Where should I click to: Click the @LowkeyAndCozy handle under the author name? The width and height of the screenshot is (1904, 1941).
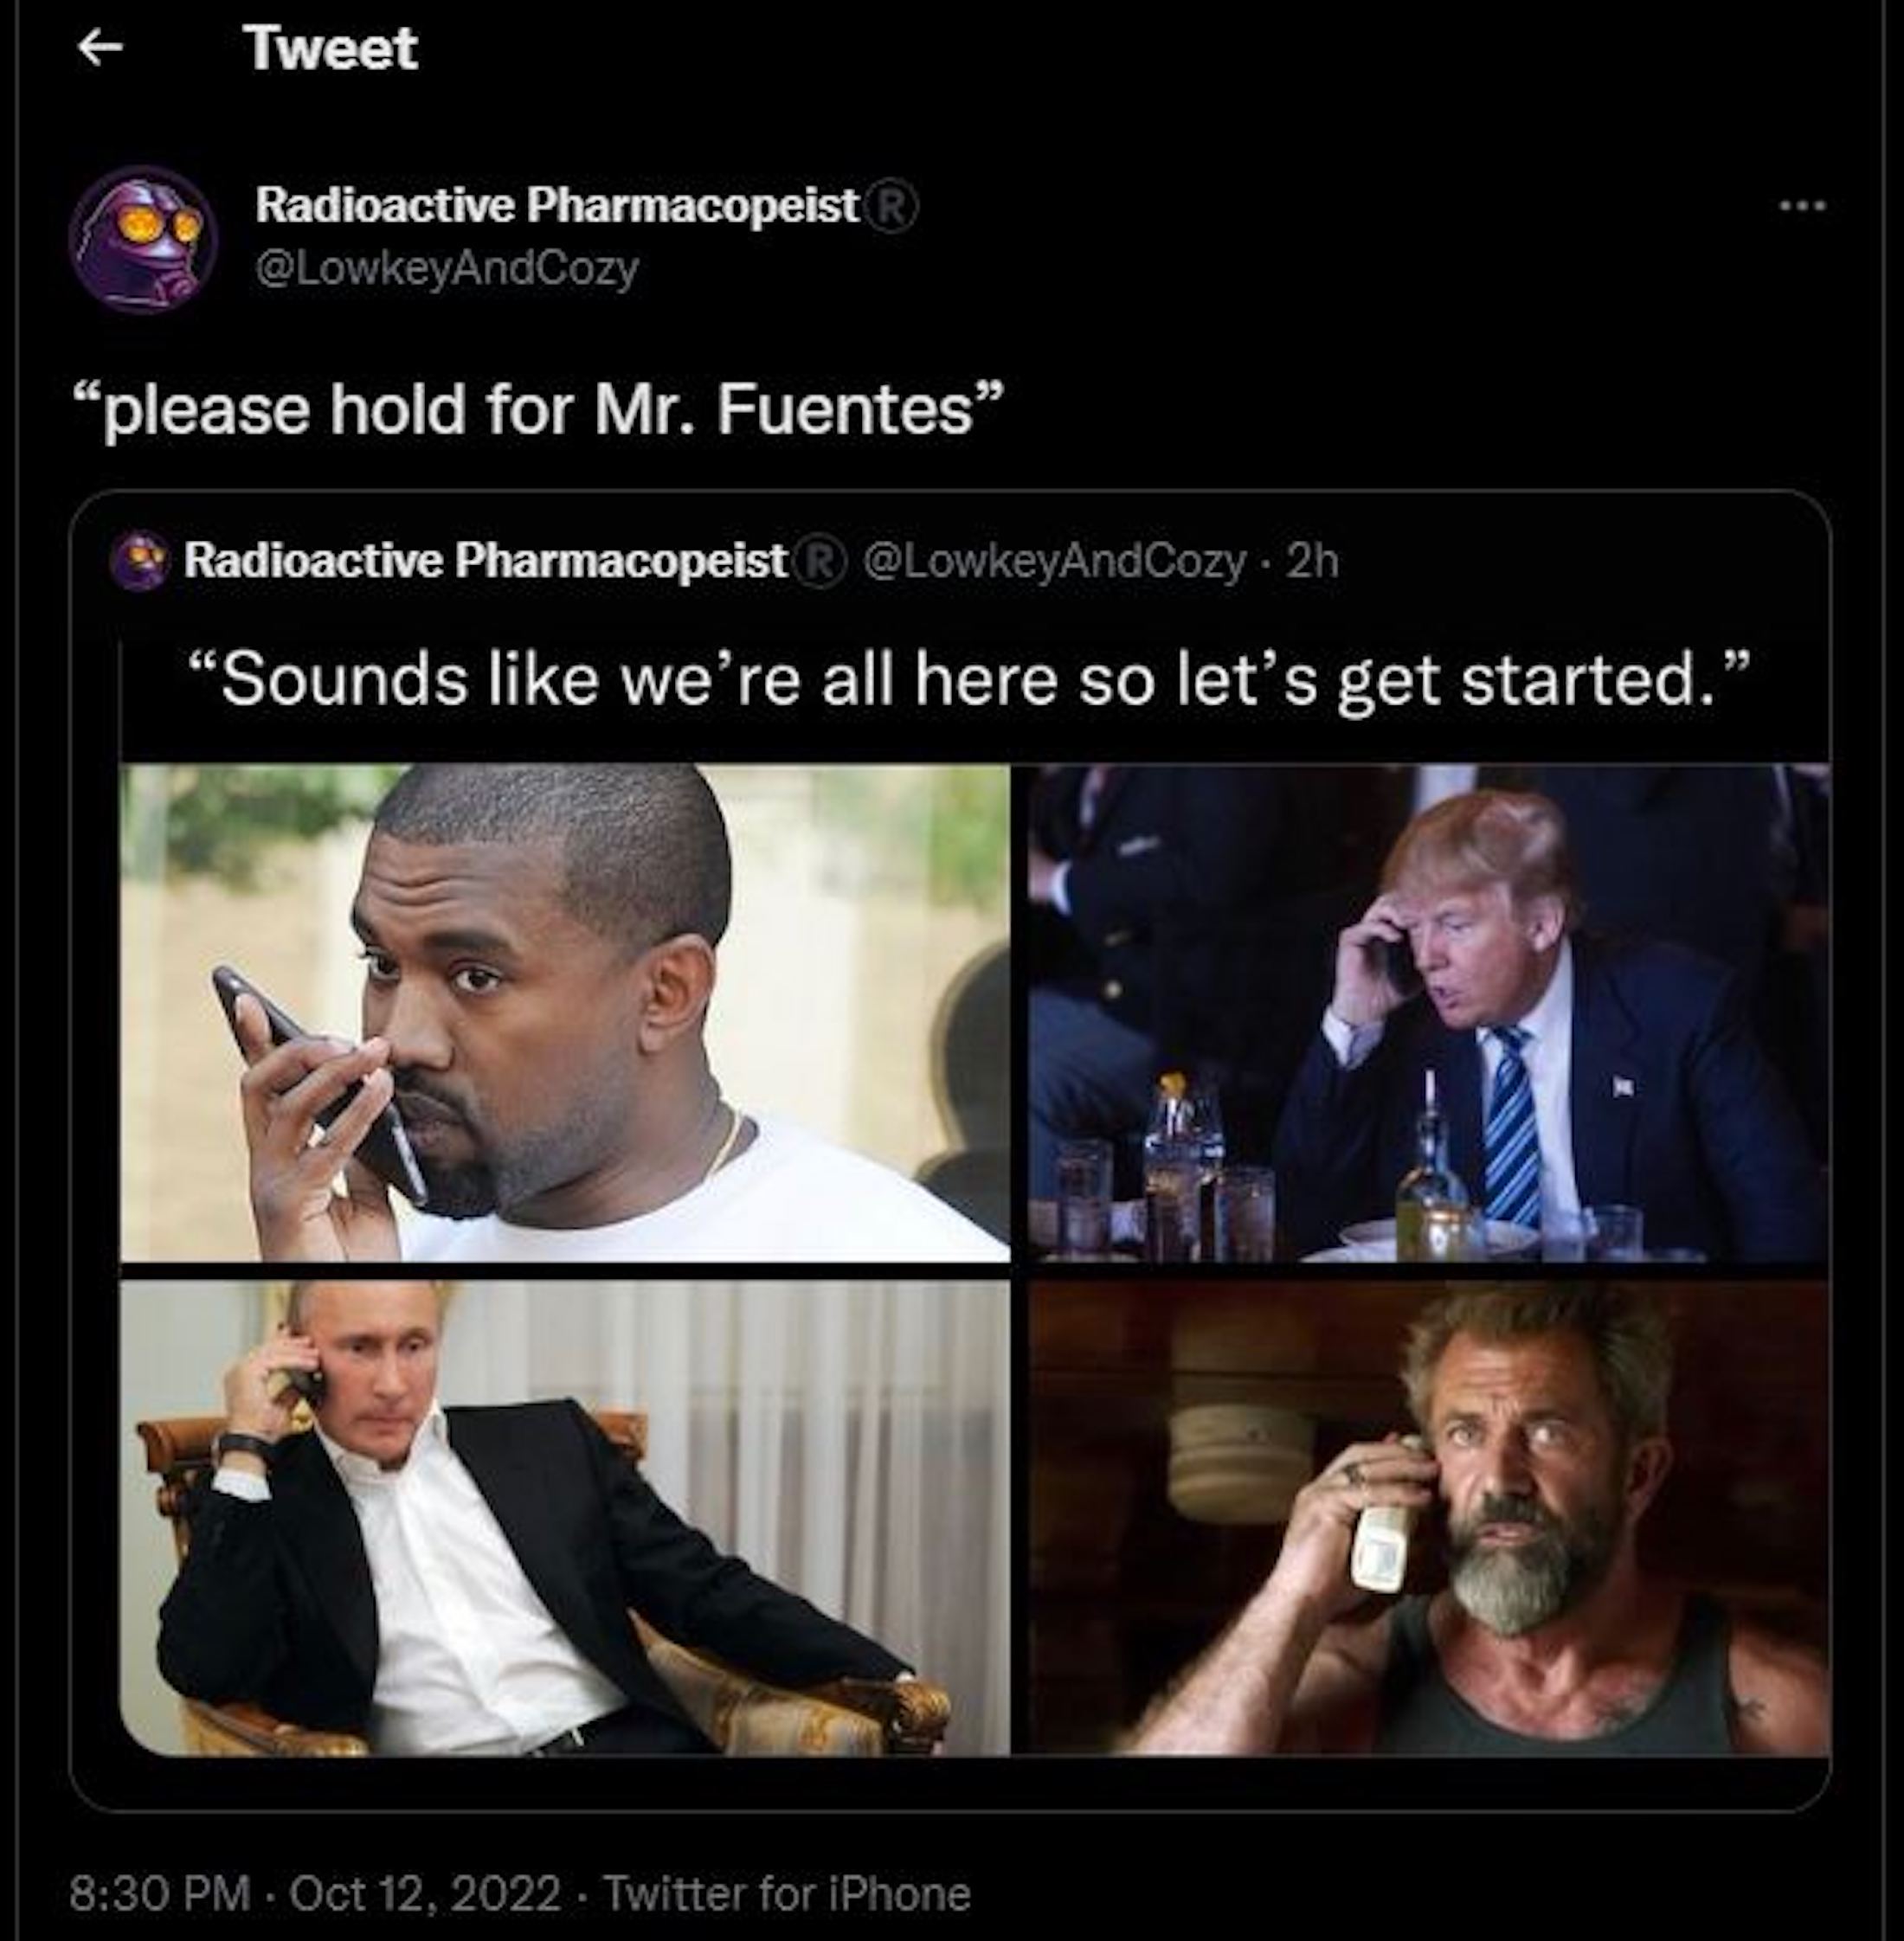[x=446, y=267]
